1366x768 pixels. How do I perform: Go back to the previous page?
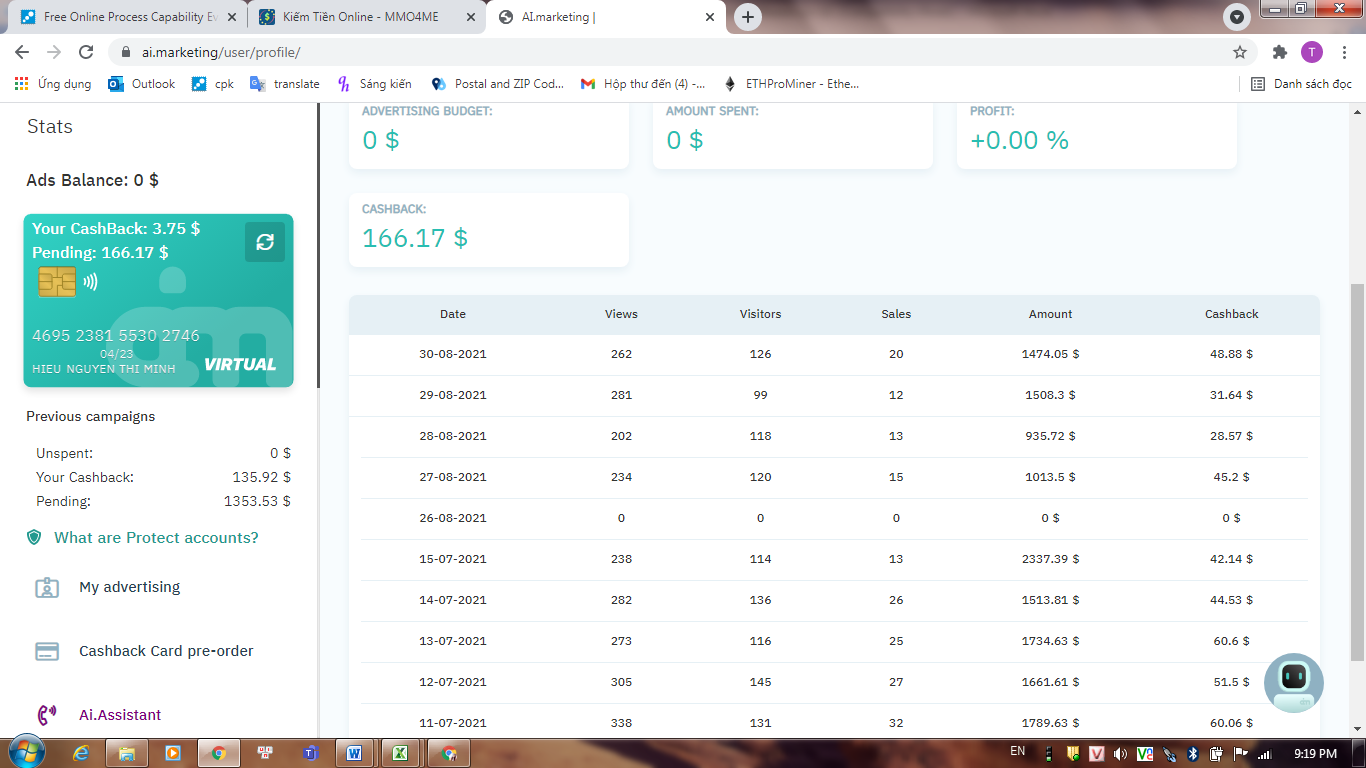click(x=22, y=52)
